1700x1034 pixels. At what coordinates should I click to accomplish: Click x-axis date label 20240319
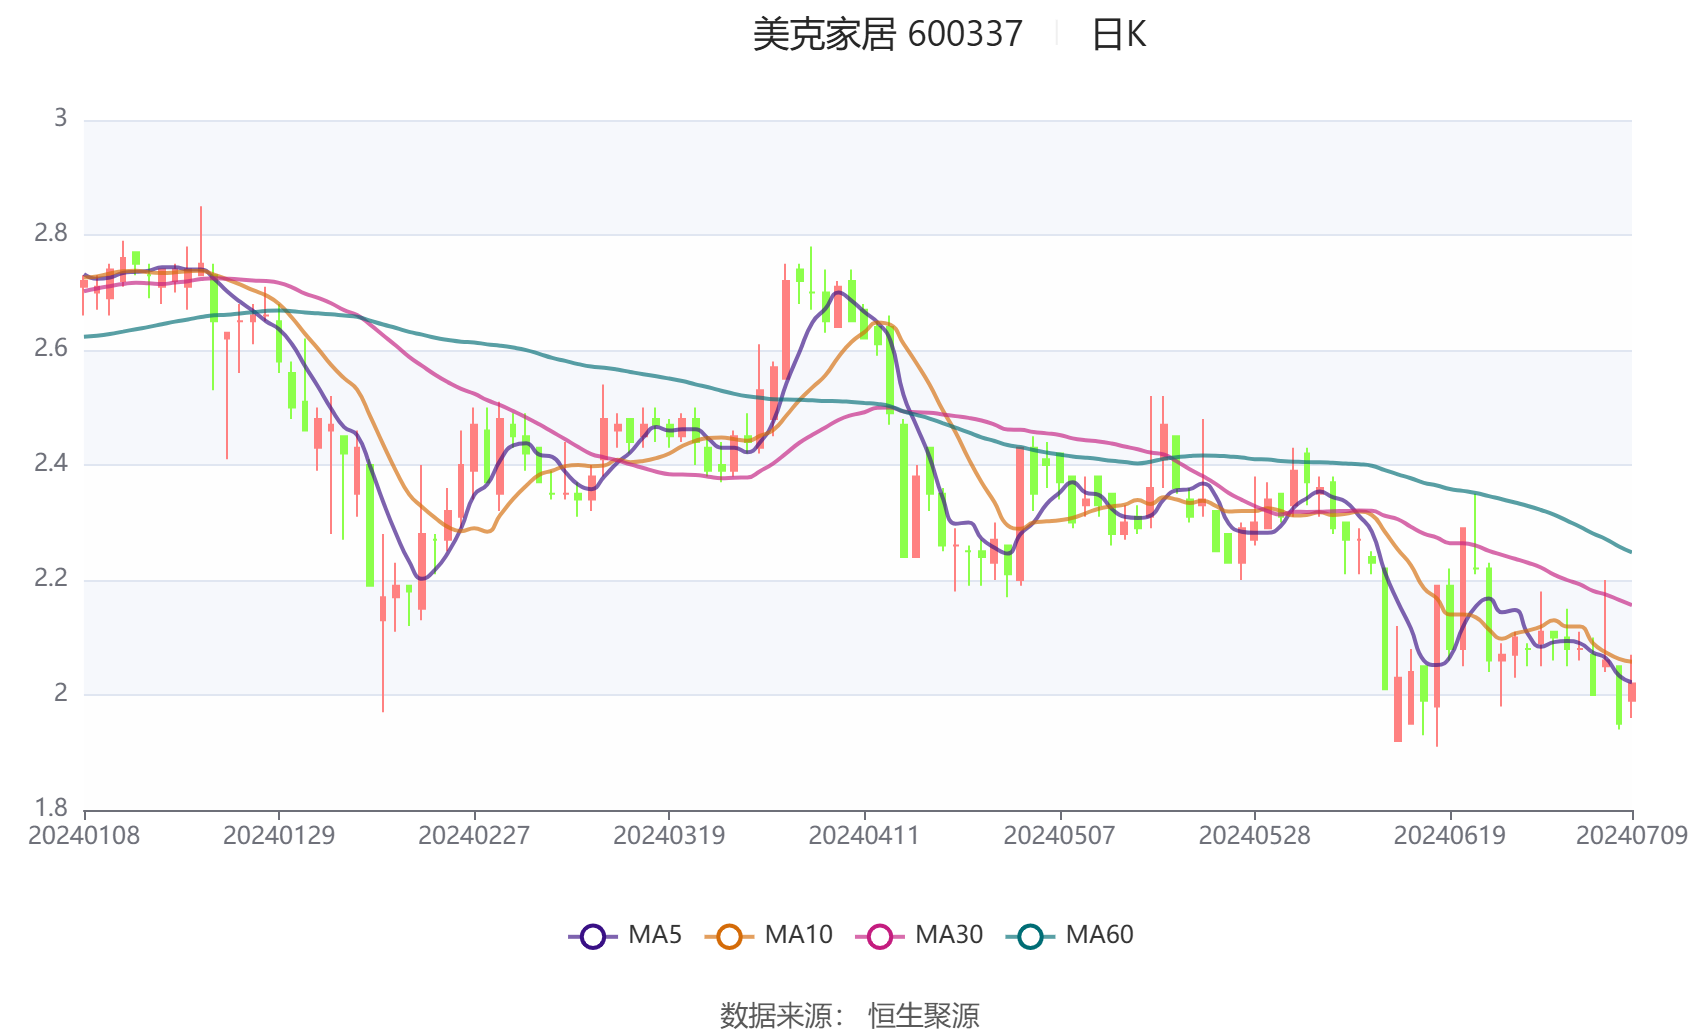click(669, 836)
